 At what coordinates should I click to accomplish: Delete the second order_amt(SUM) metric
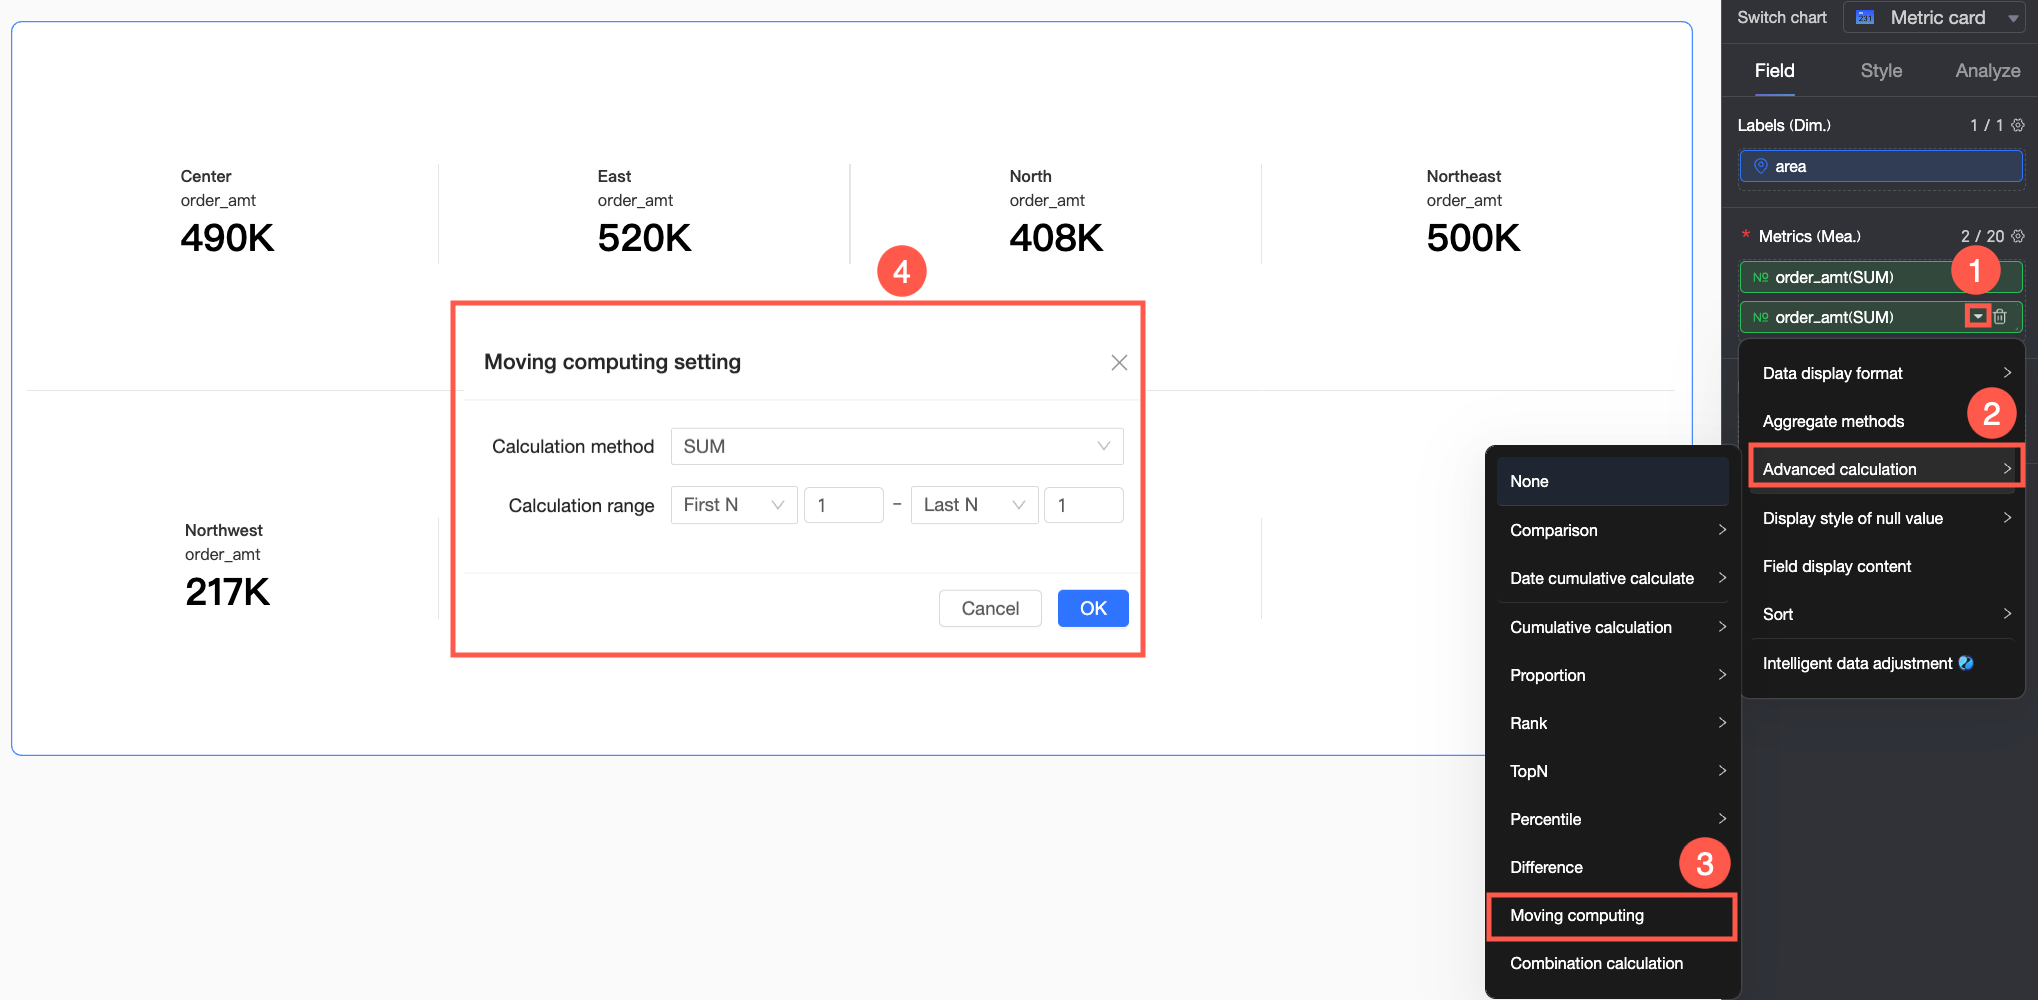(2000, 317)
